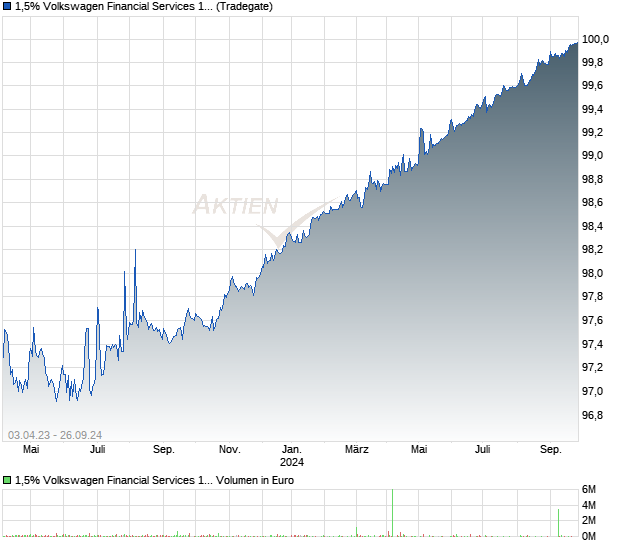Click the 0M volume axis label
This screenshot has width=620, height=546.
(x=592, y=535)
